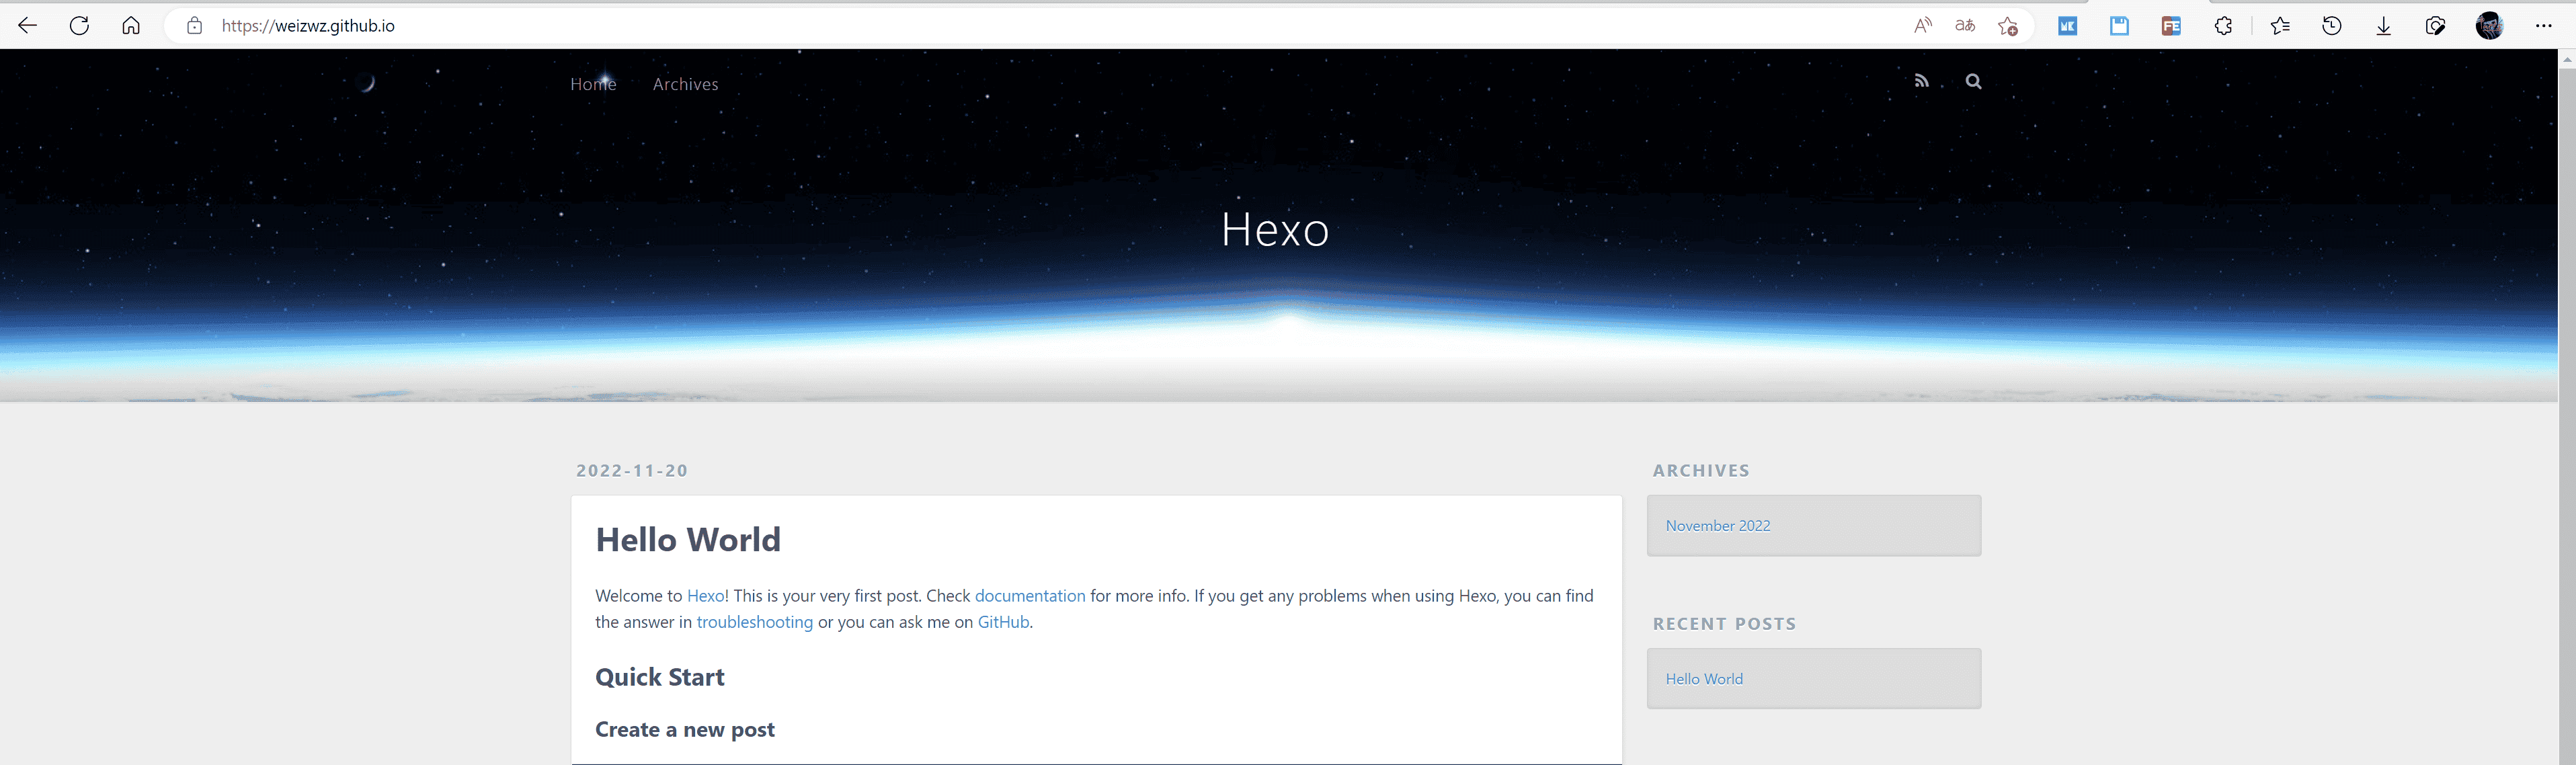Reload the page with refresh icon

[x=80, y=26]
